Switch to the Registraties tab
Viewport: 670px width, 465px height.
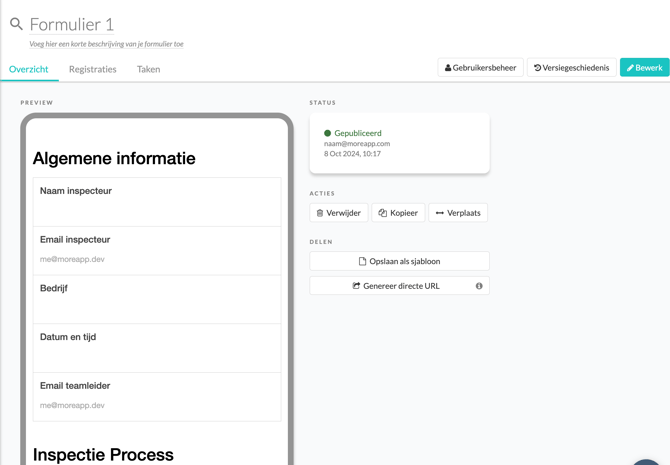[93, 69]
